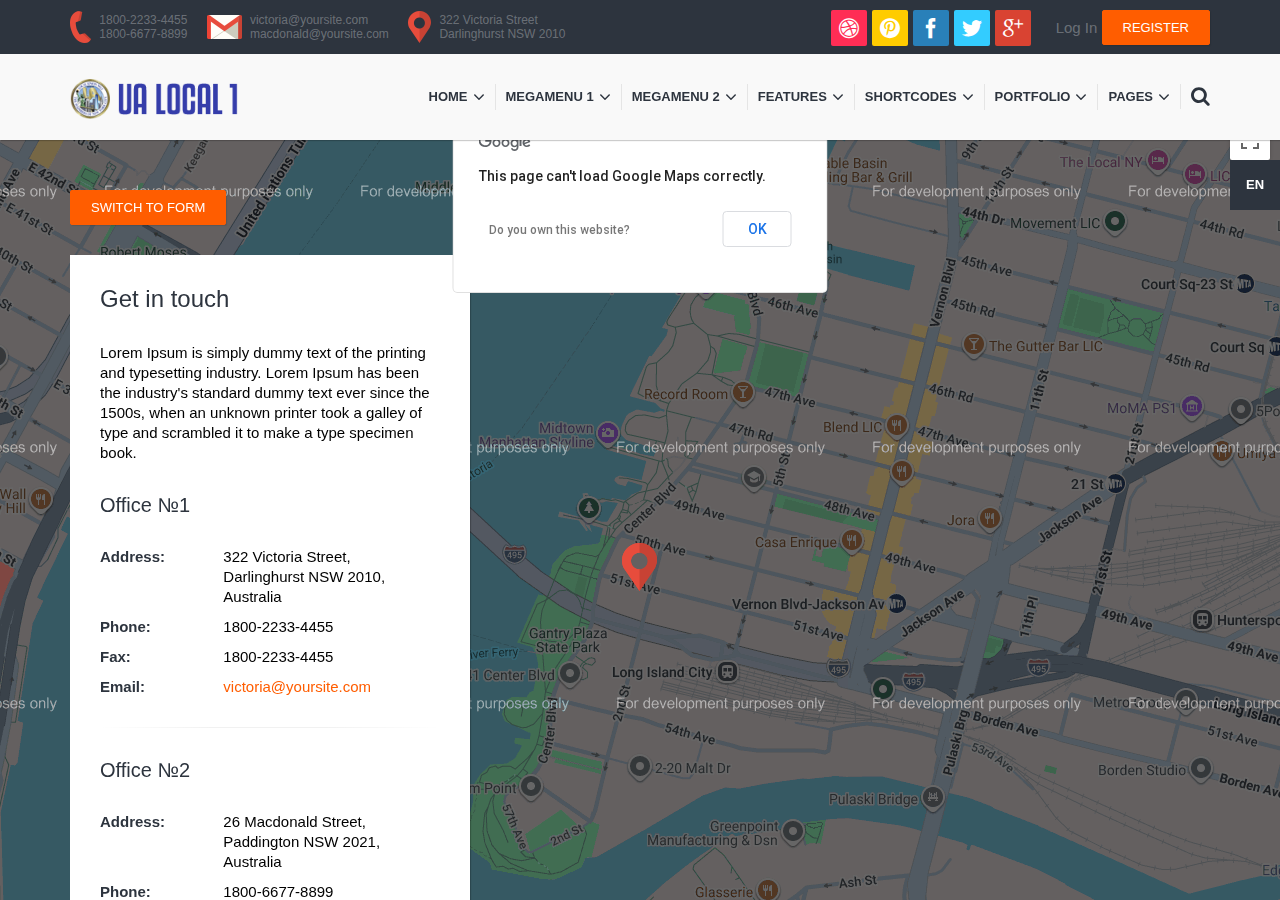Click OK in the Google Maps dialog
The image size is (1280, 900).
(x=757, y=229)
